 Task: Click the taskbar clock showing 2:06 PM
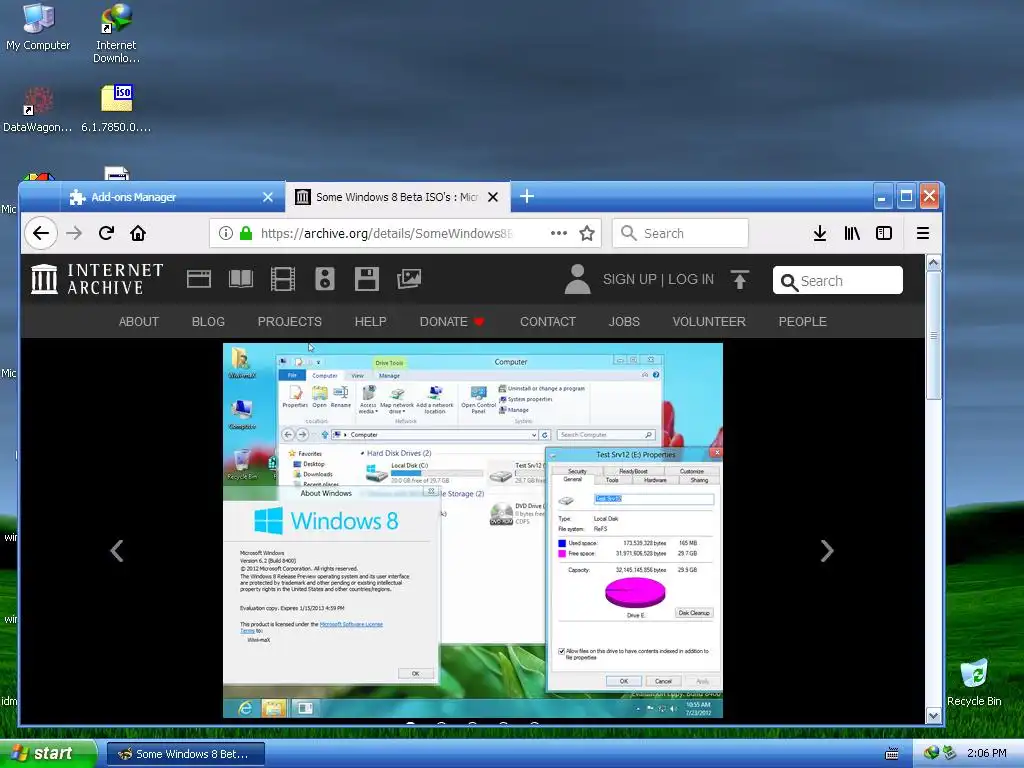click(986, 754)
